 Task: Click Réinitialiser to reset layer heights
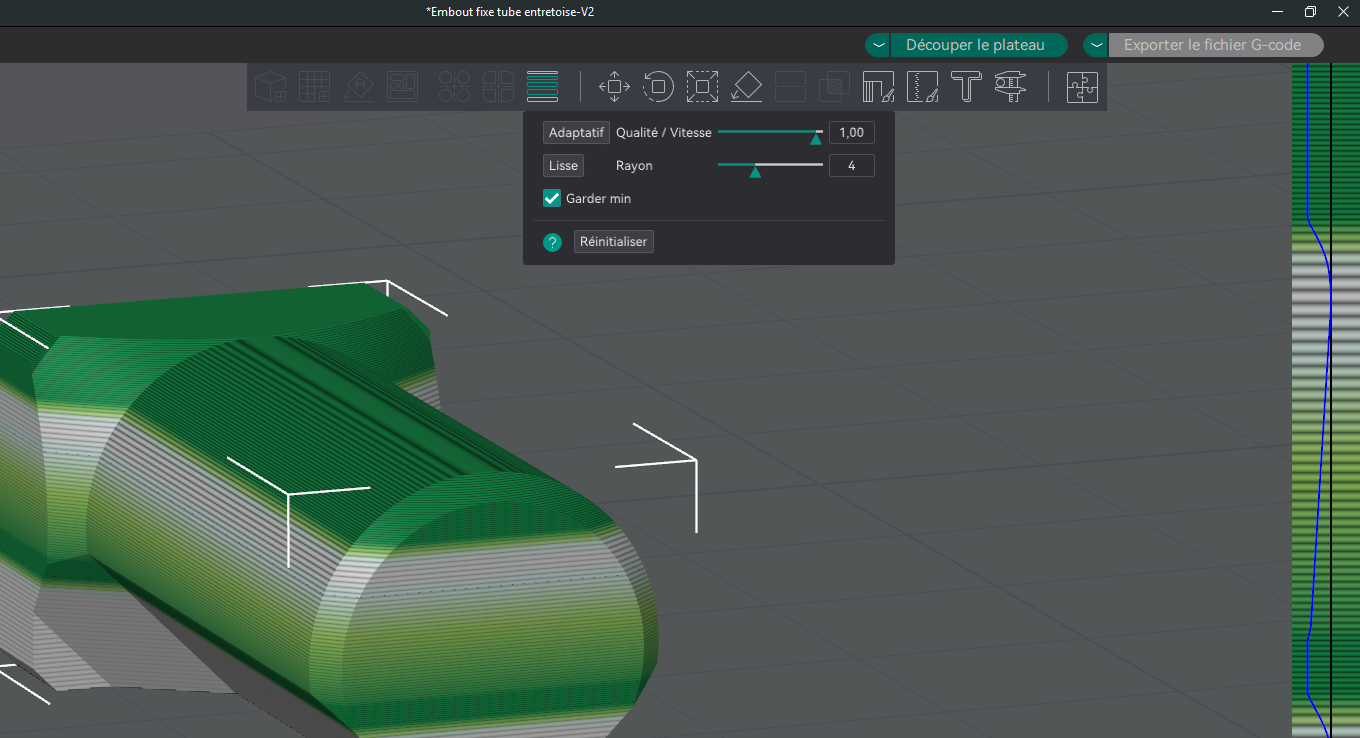(614, 241)
